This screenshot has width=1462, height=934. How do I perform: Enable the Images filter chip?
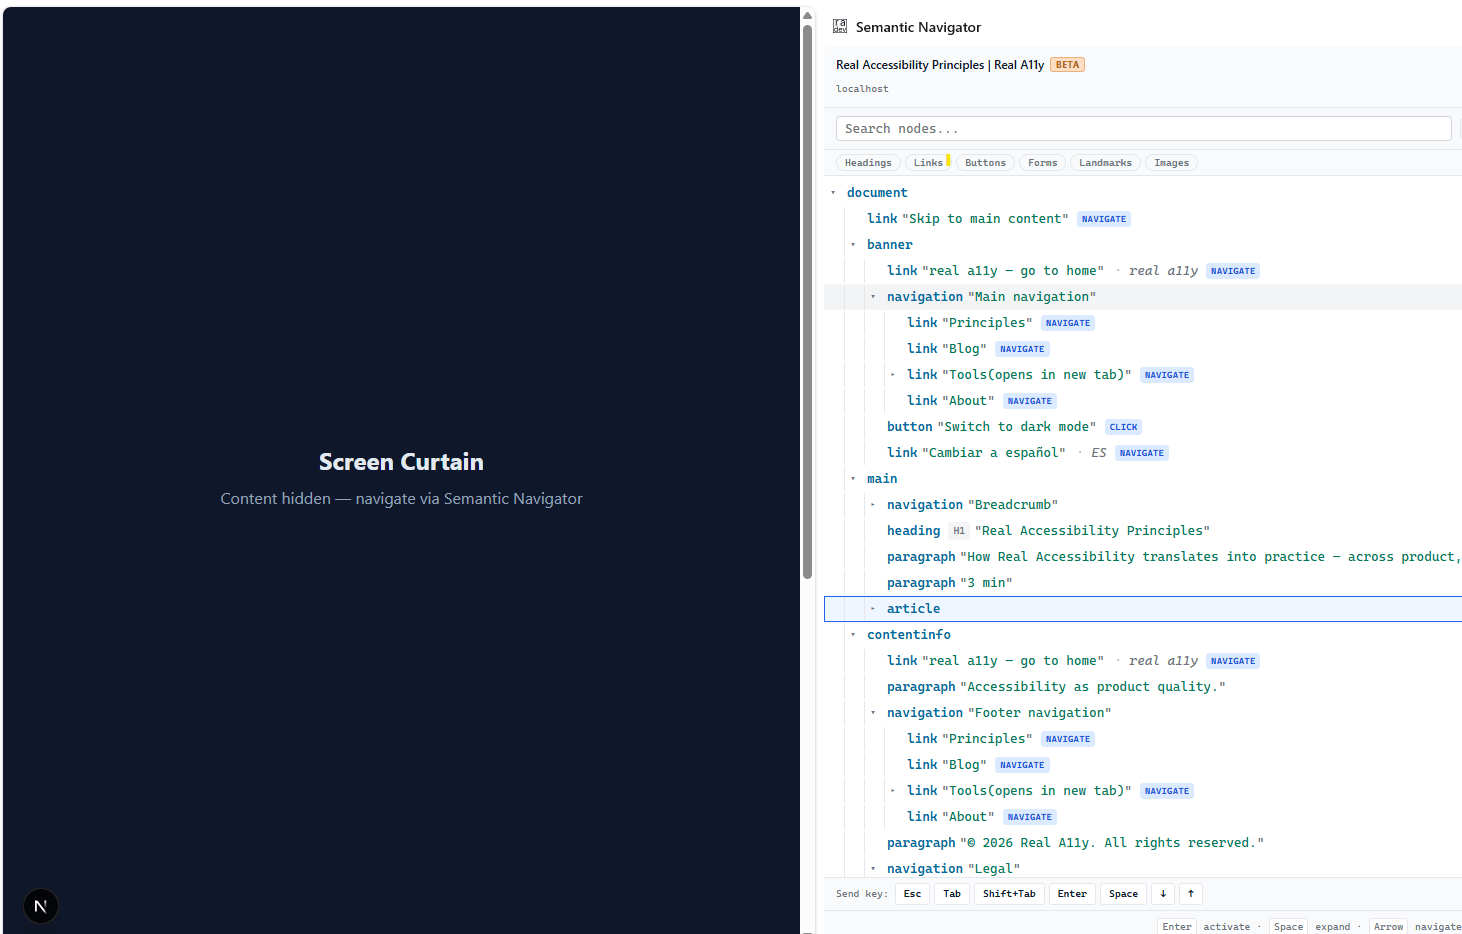[1171, 163]
